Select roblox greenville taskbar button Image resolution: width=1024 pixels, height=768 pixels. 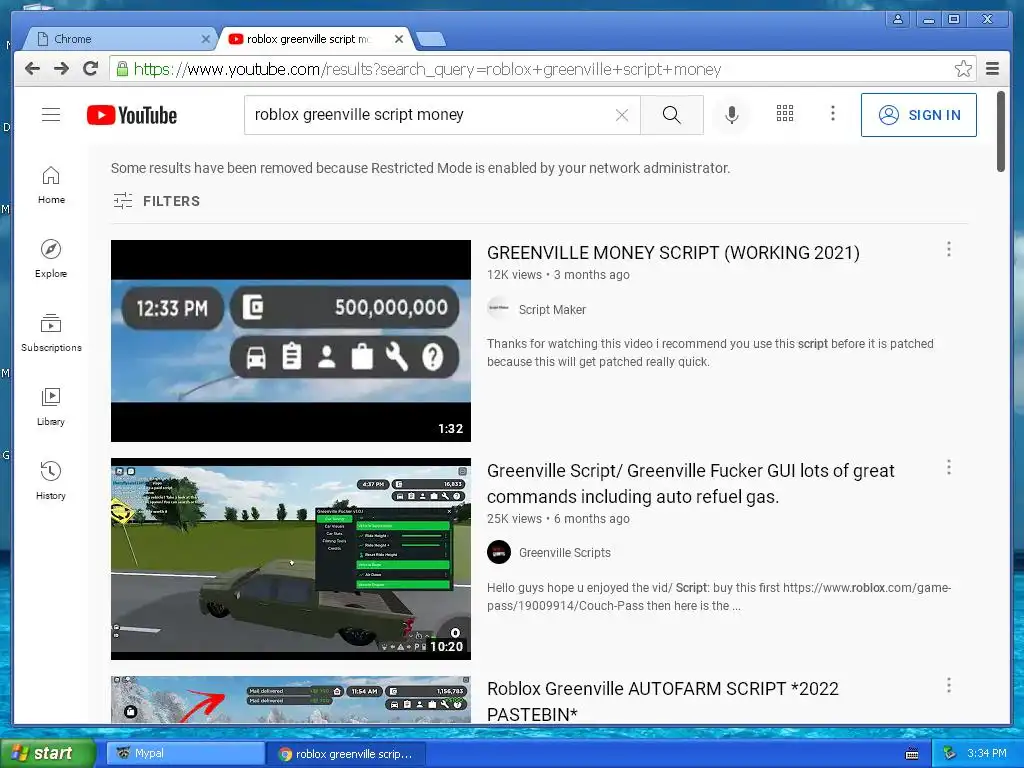click(346, 754)
